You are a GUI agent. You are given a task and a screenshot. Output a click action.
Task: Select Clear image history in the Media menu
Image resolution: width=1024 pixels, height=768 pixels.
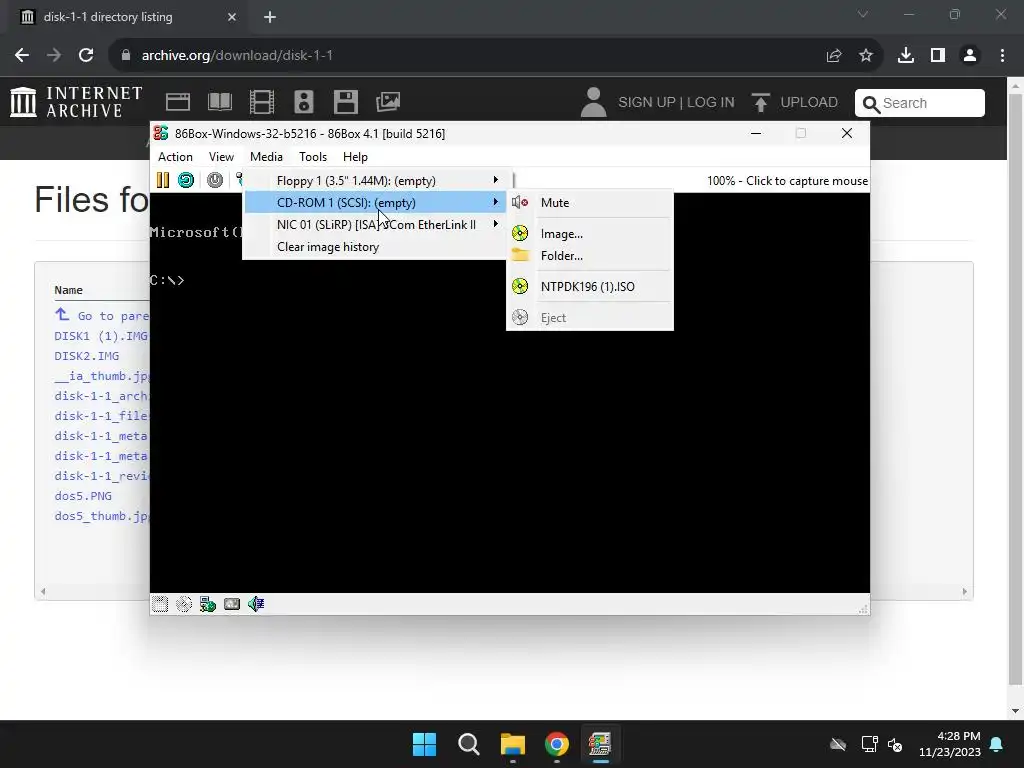click(375, 247)
